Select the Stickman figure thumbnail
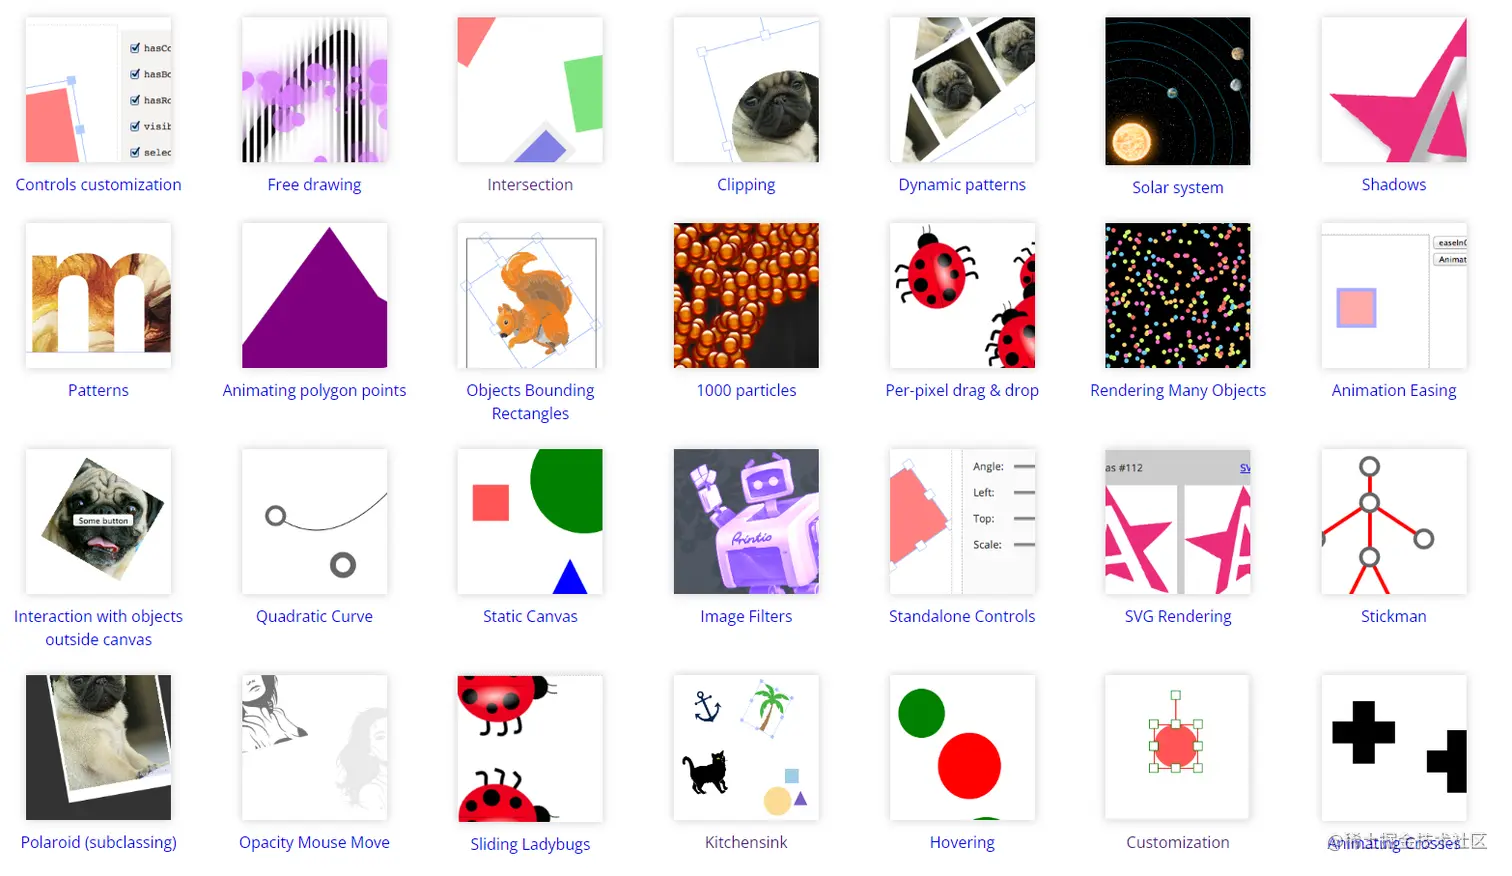The height and width of the screenshot is (876, 1512). click(1393, 522)
